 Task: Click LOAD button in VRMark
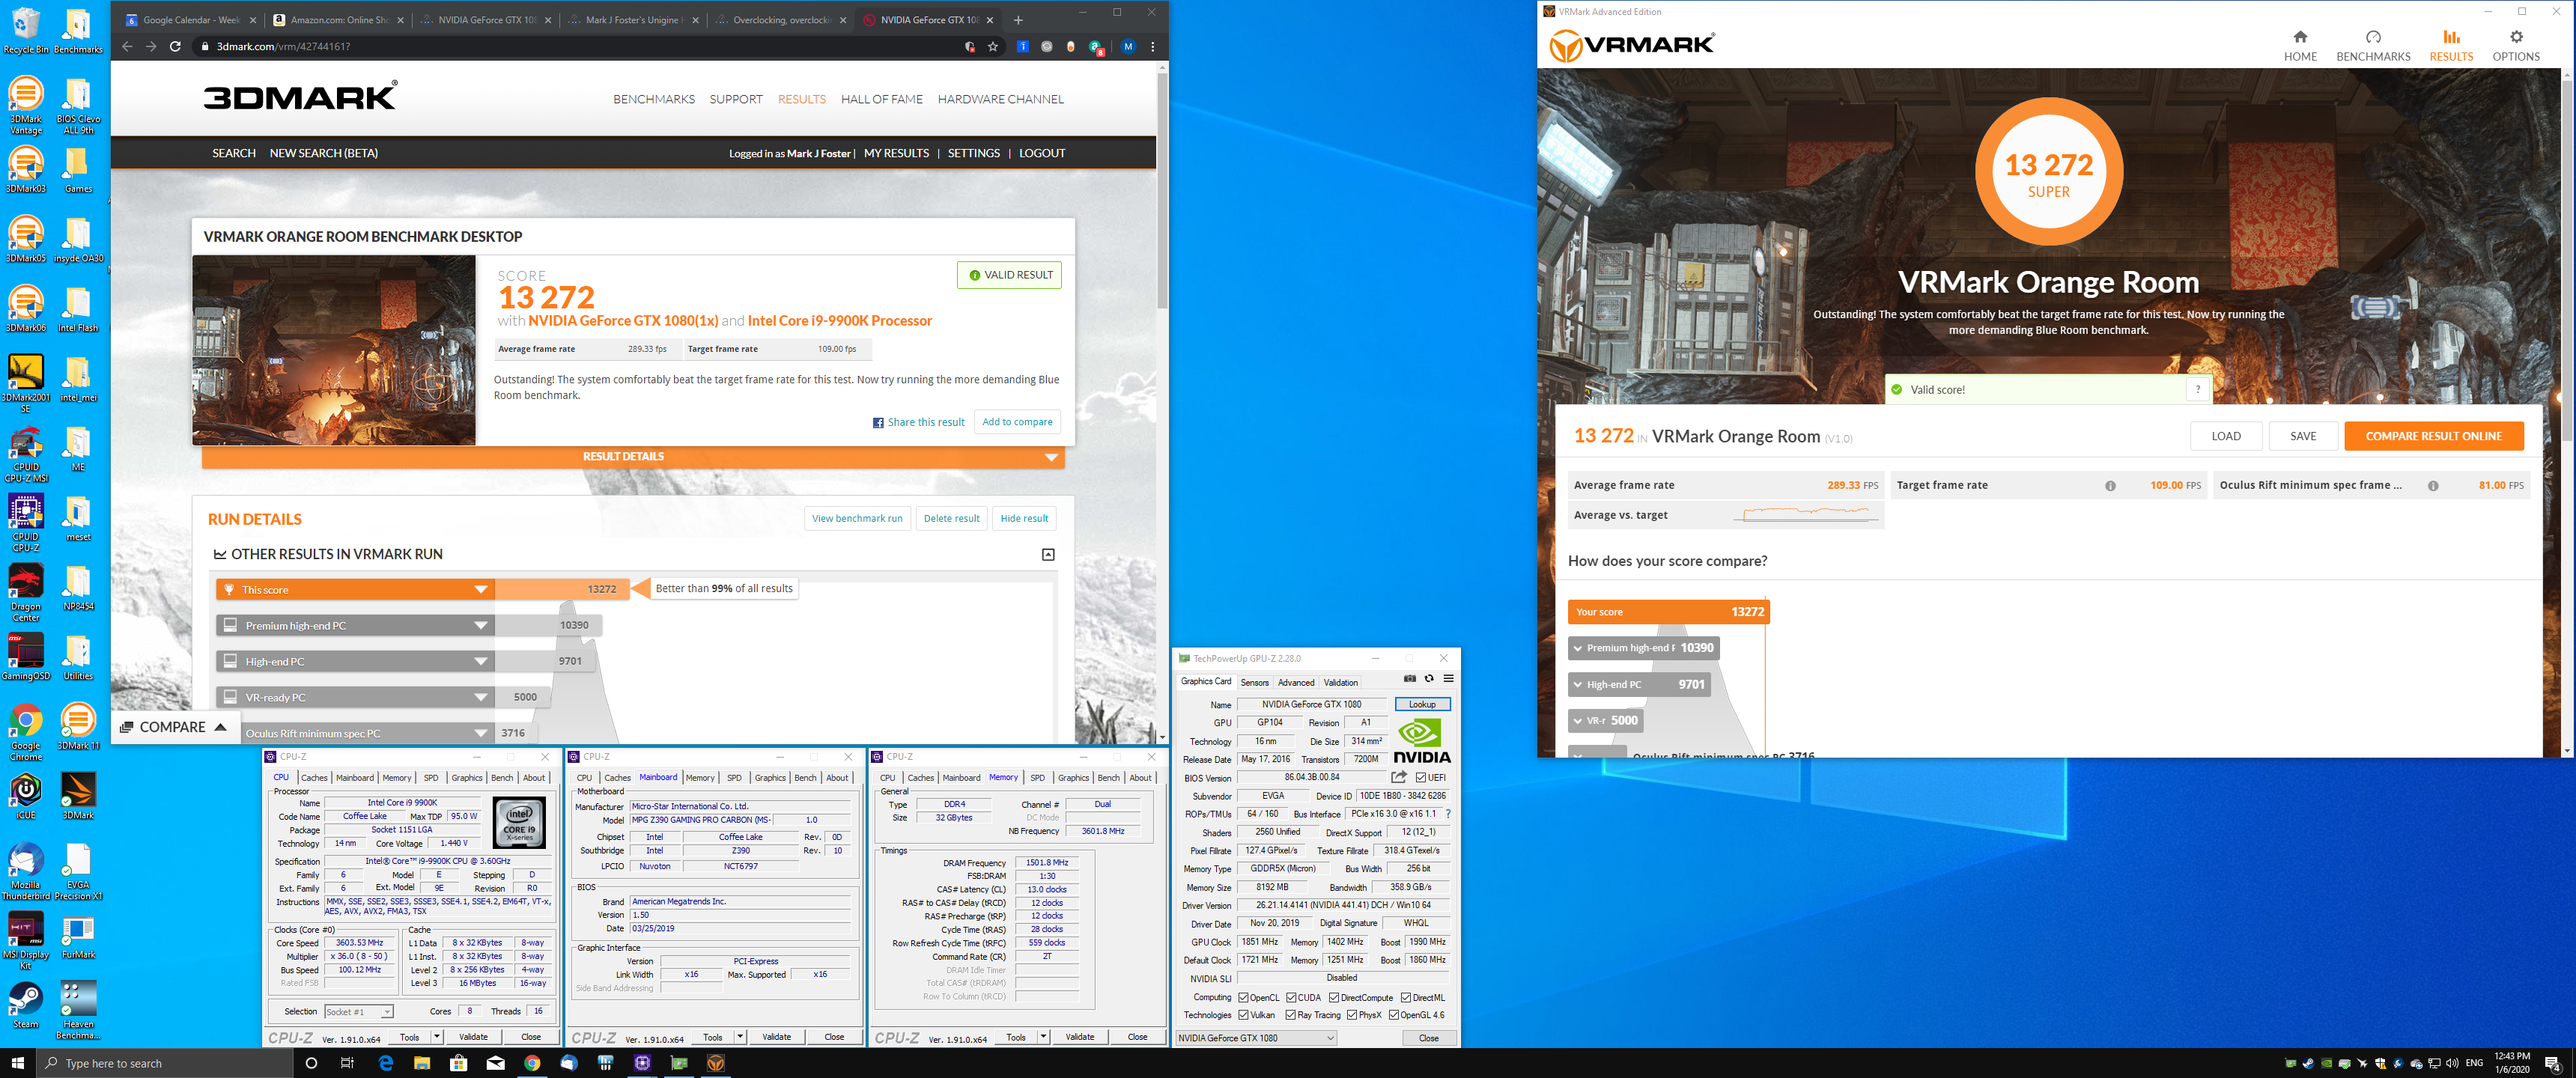pos(2225,436)
